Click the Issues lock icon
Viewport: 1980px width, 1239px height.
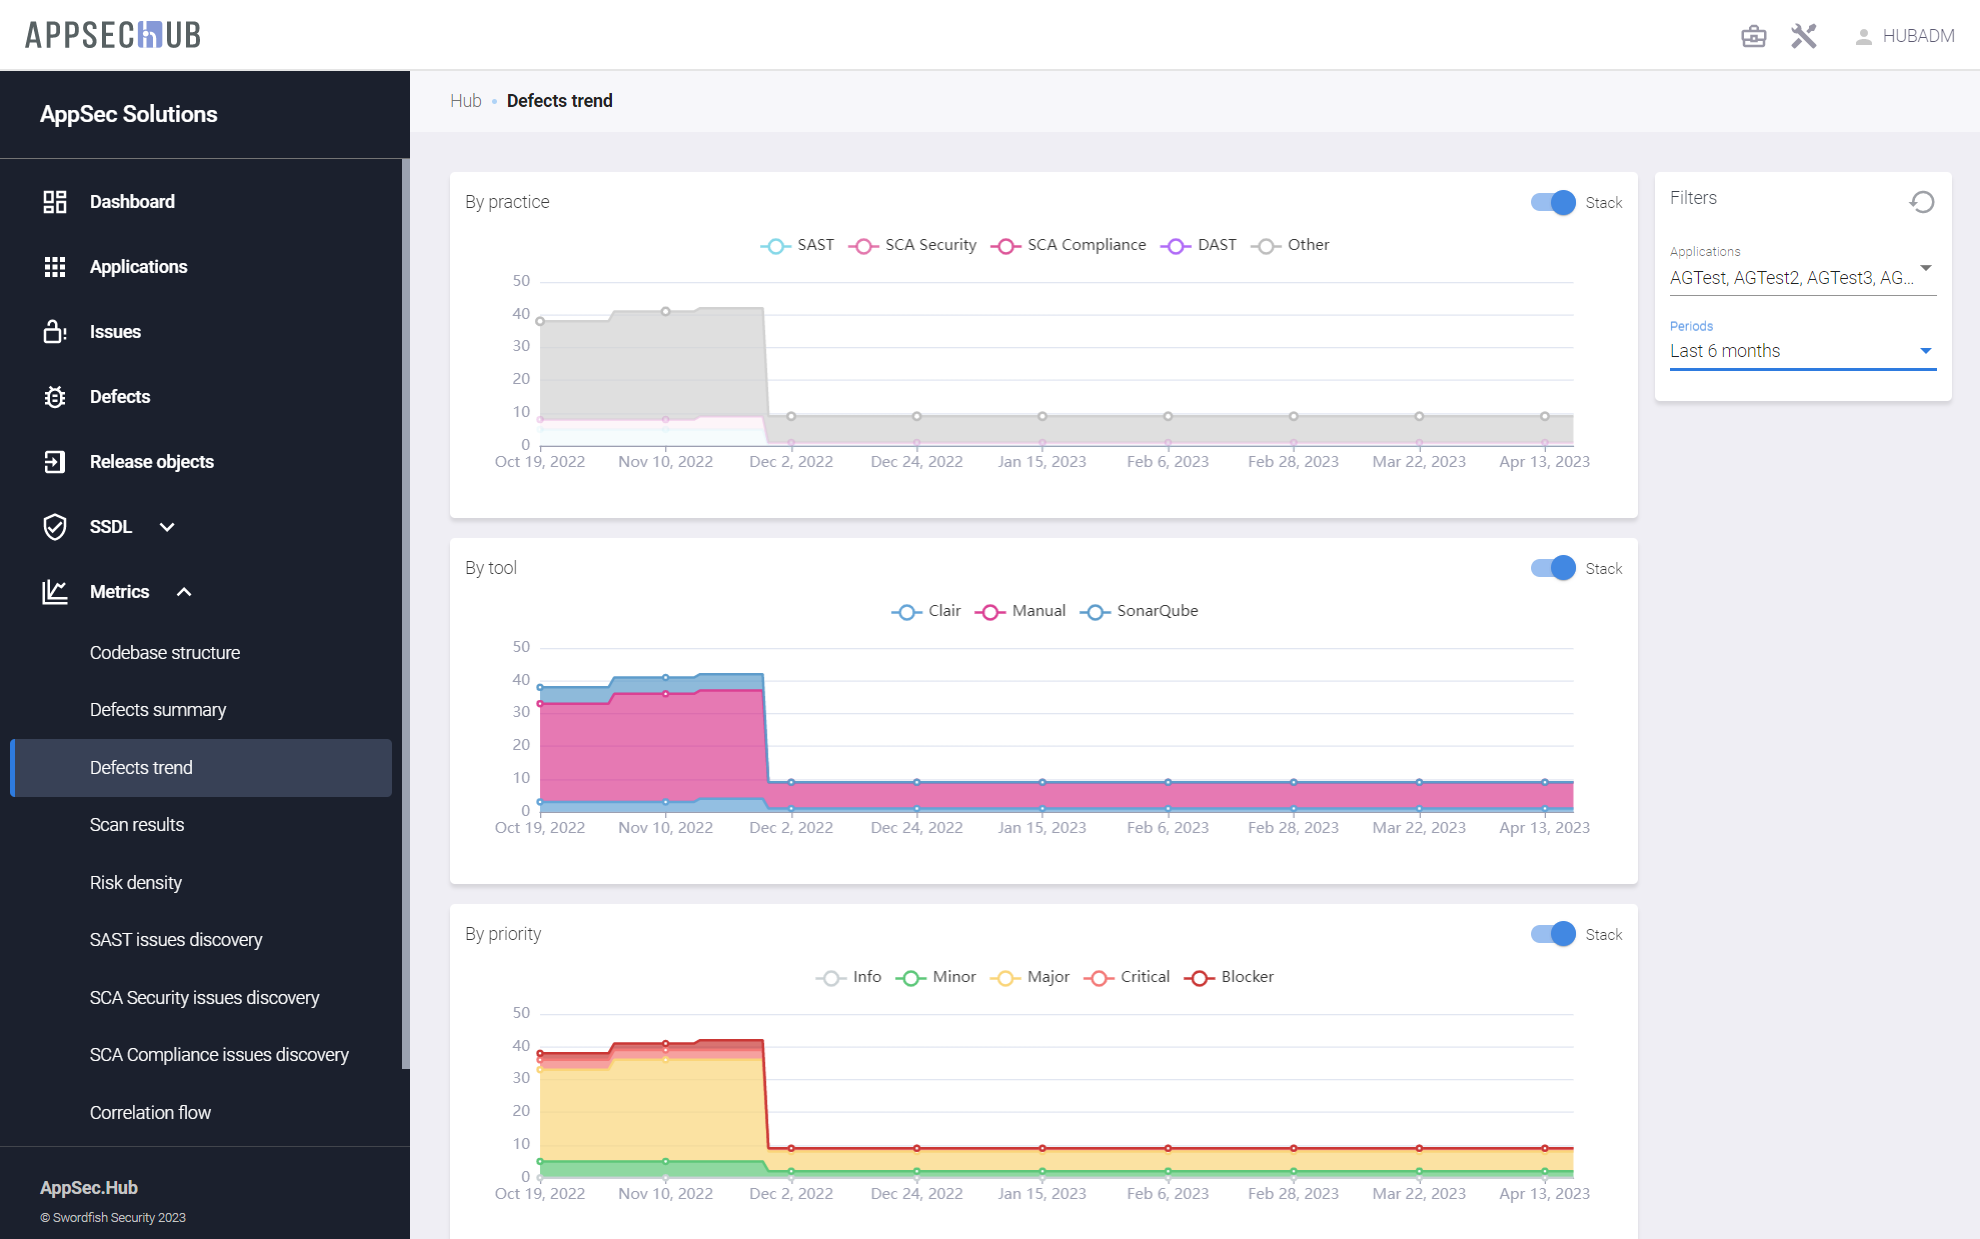(55, 332)
